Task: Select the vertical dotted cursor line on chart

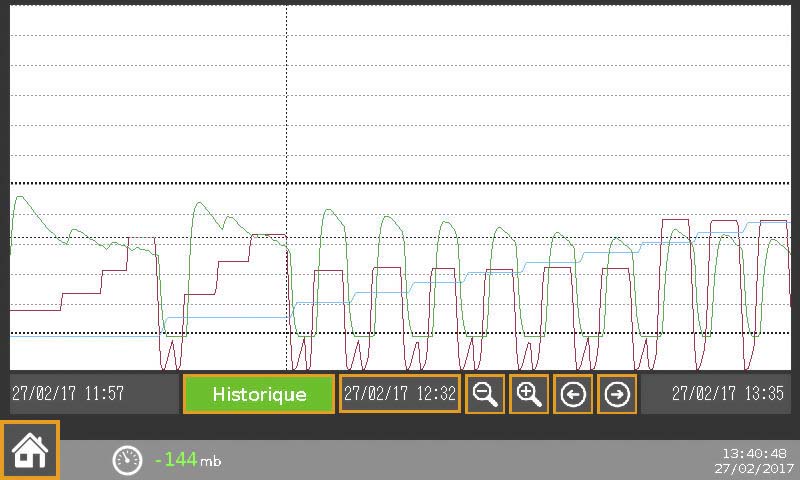Action: [287, 100]
